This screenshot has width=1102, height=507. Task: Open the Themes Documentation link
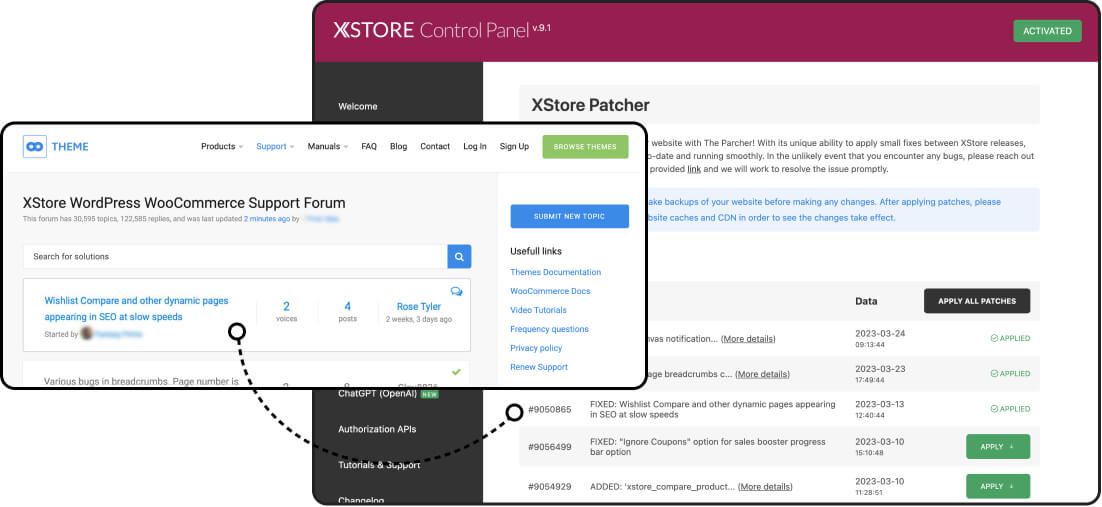(x=555, y=272)
